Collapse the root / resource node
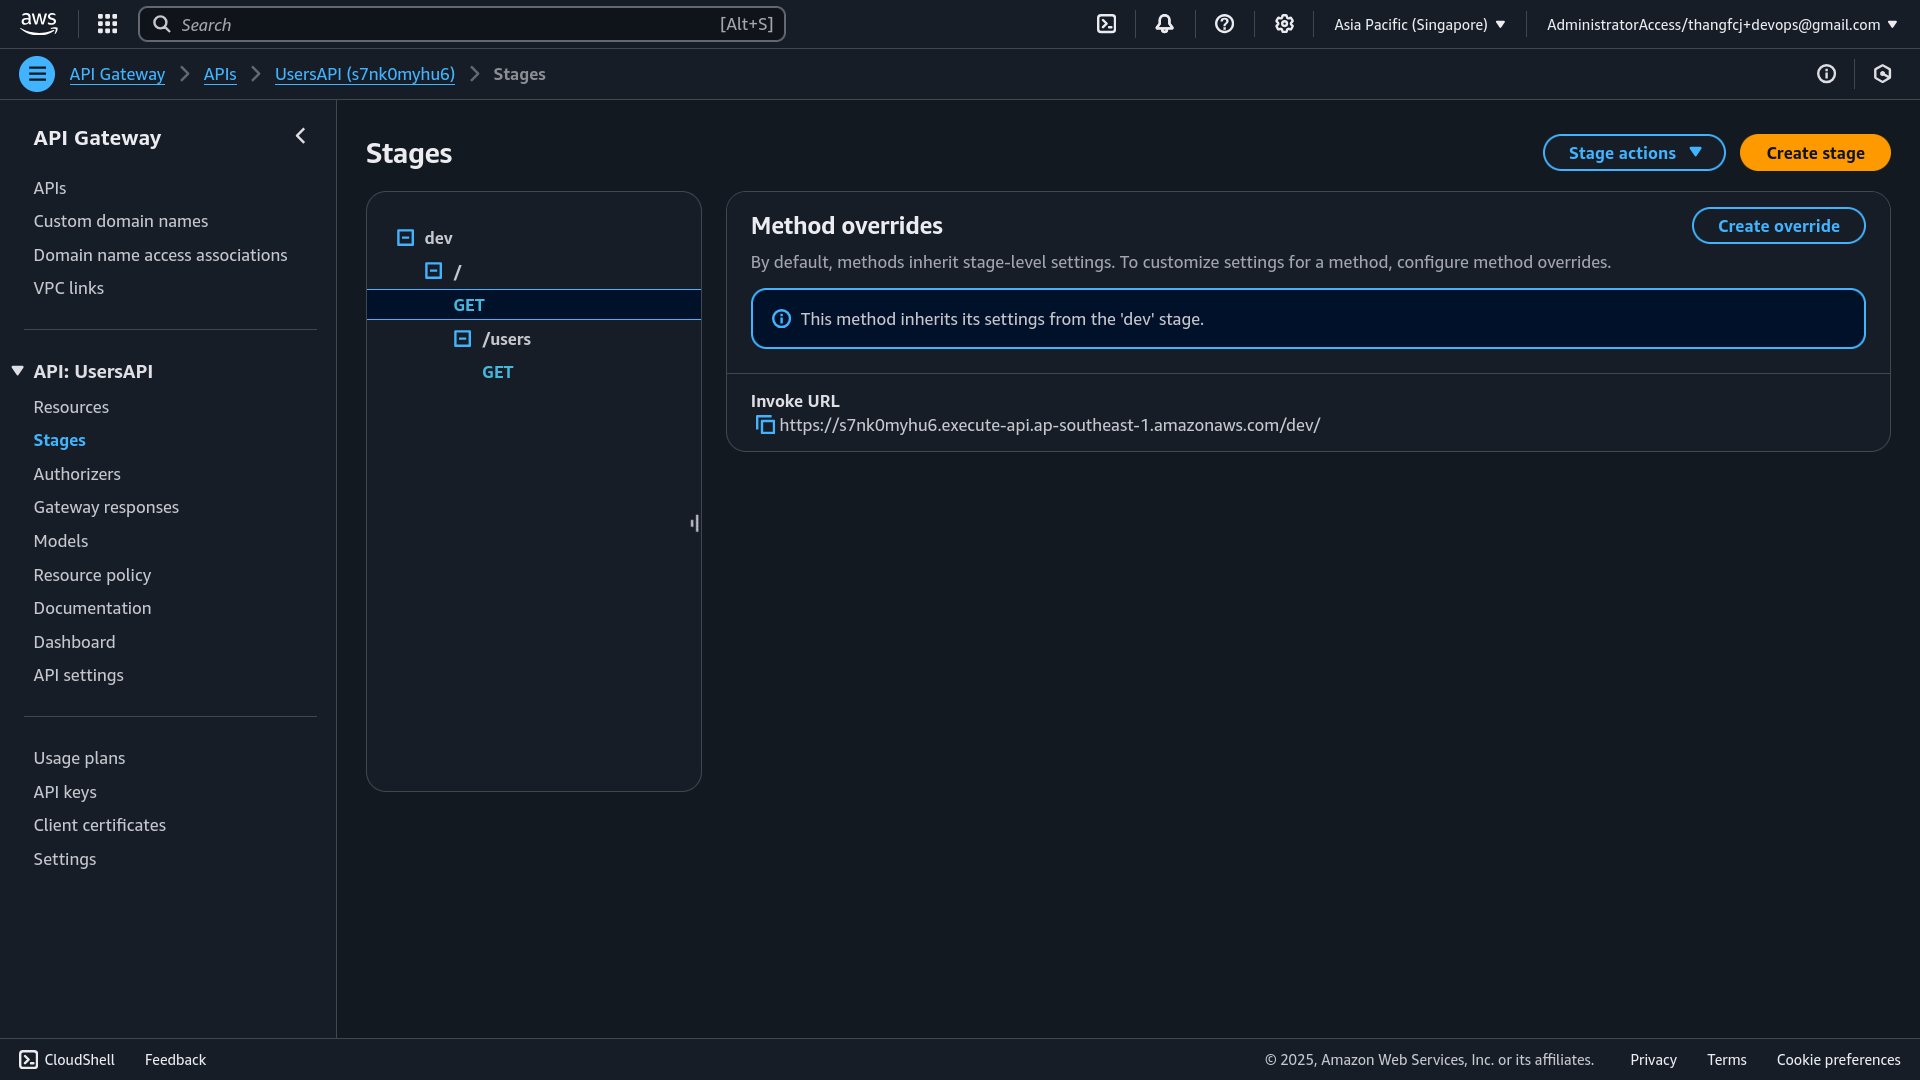This screenshot has height=1080, width=1920. click(x=433, y=271)
